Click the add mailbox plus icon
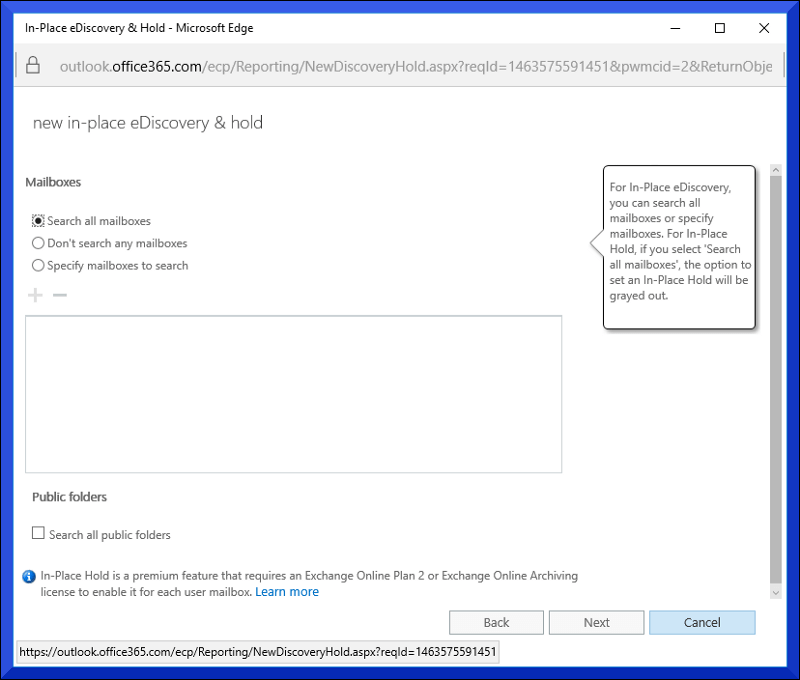800x680 pixels. 35,295
